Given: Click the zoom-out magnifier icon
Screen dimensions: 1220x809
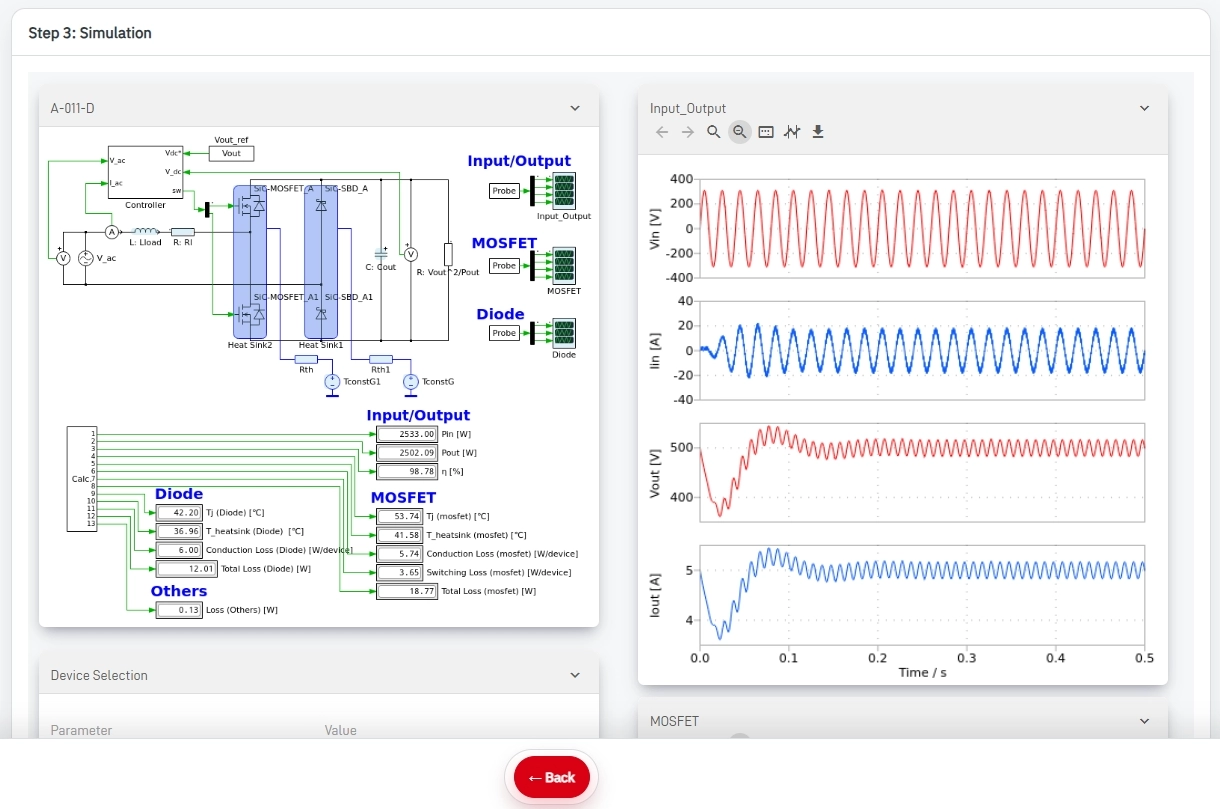Looking at the screenshot, I should pos(740,132).
